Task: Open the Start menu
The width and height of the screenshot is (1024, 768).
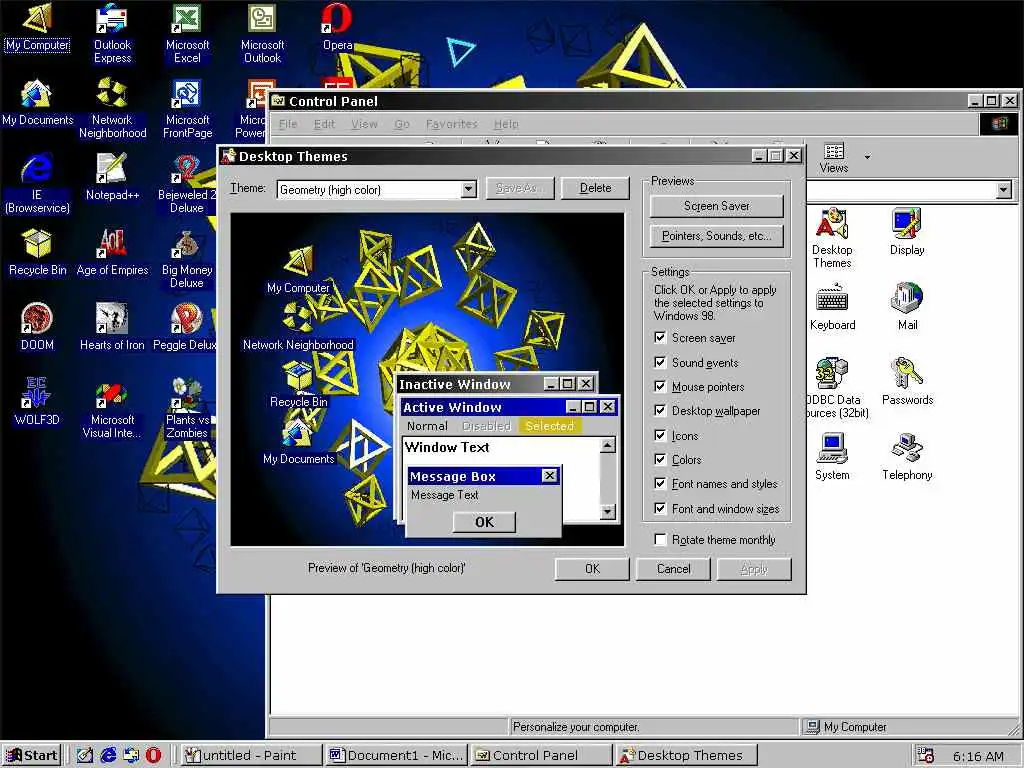Action: pos(31,756)
